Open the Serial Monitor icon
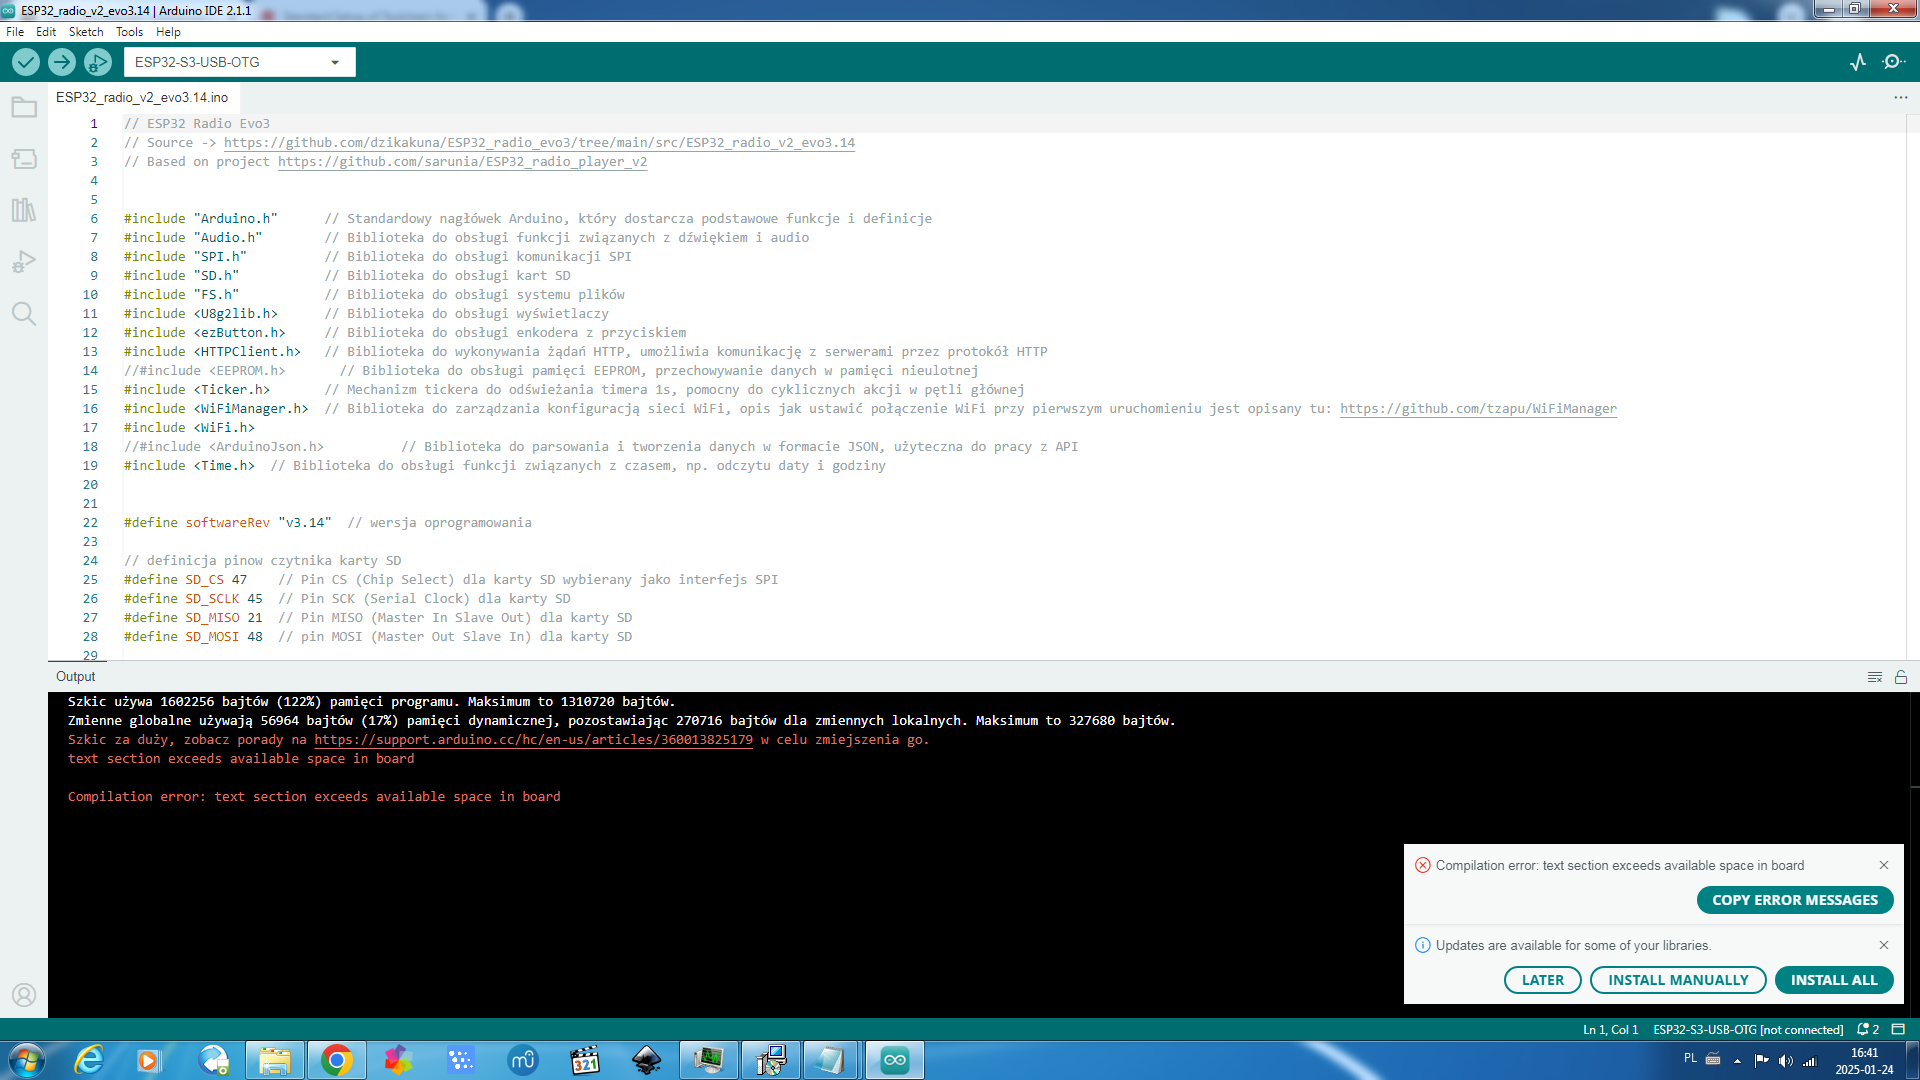The height and width of the screenshot is (1080, 1920). 1893,62
